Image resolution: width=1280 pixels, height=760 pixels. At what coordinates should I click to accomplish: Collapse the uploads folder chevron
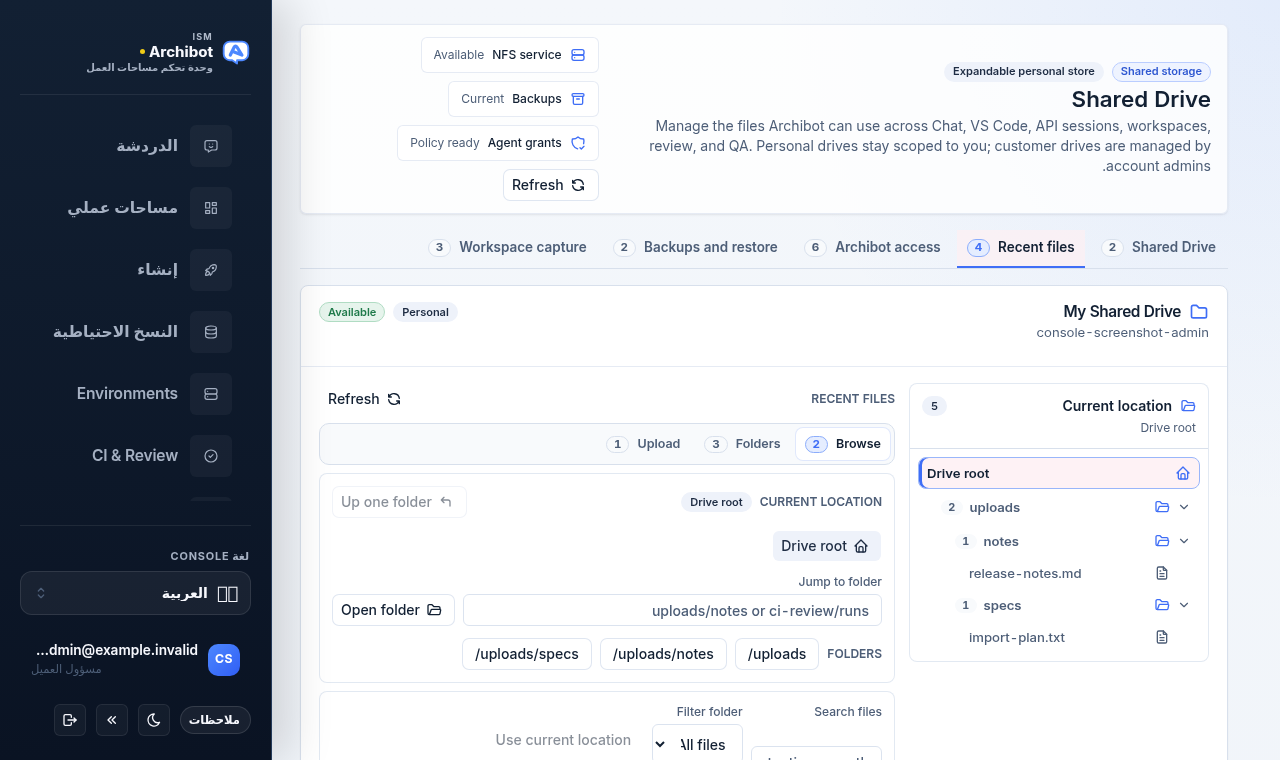pyautogui.click(x=1184, y=507)
